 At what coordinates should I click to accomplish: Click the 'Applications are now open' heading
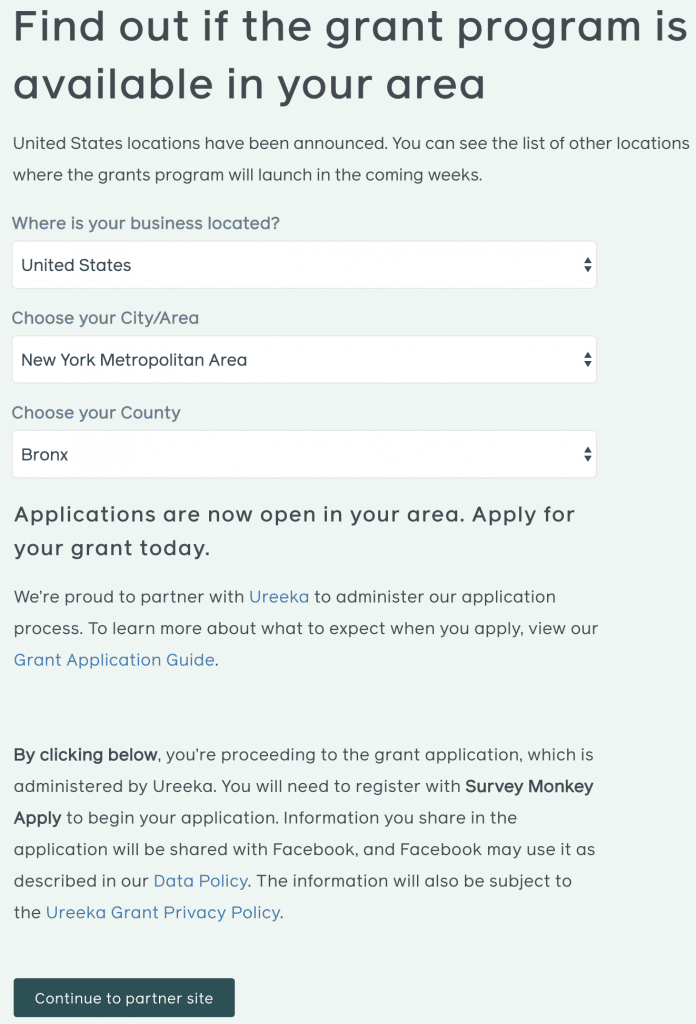(294, 531)
